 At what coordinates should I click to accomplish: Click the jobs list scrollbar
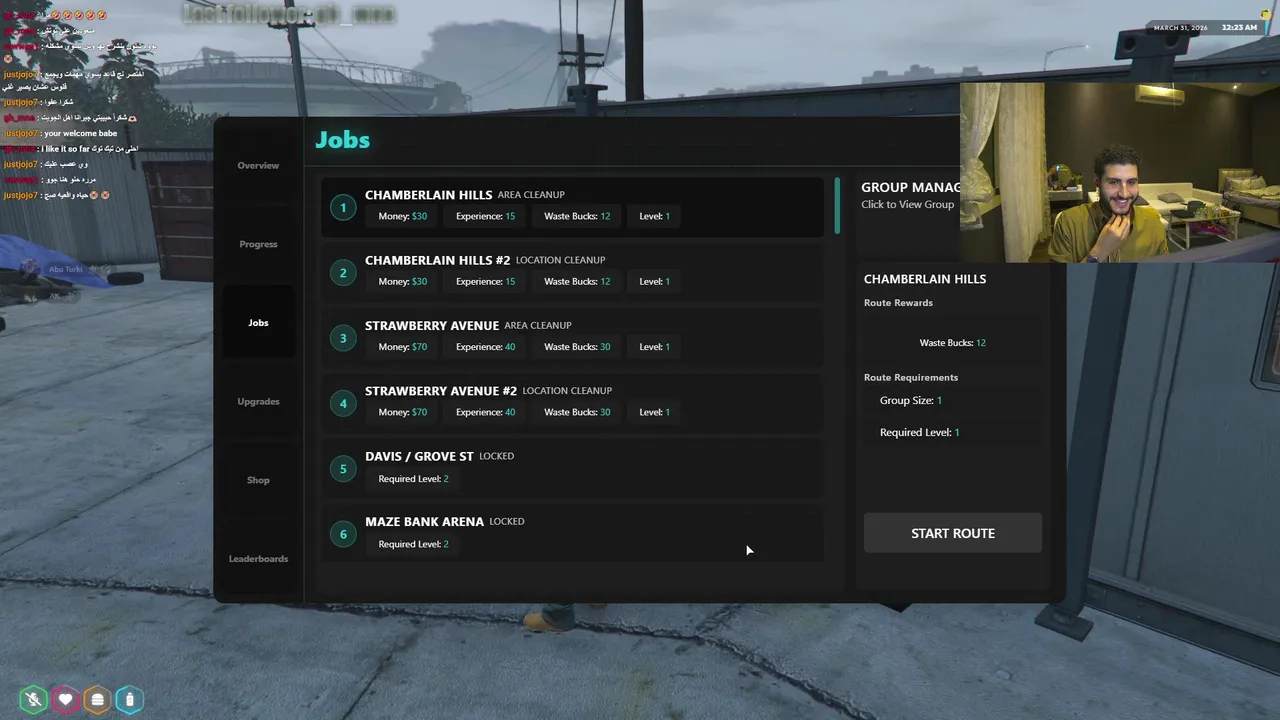(x=837, y=206)
